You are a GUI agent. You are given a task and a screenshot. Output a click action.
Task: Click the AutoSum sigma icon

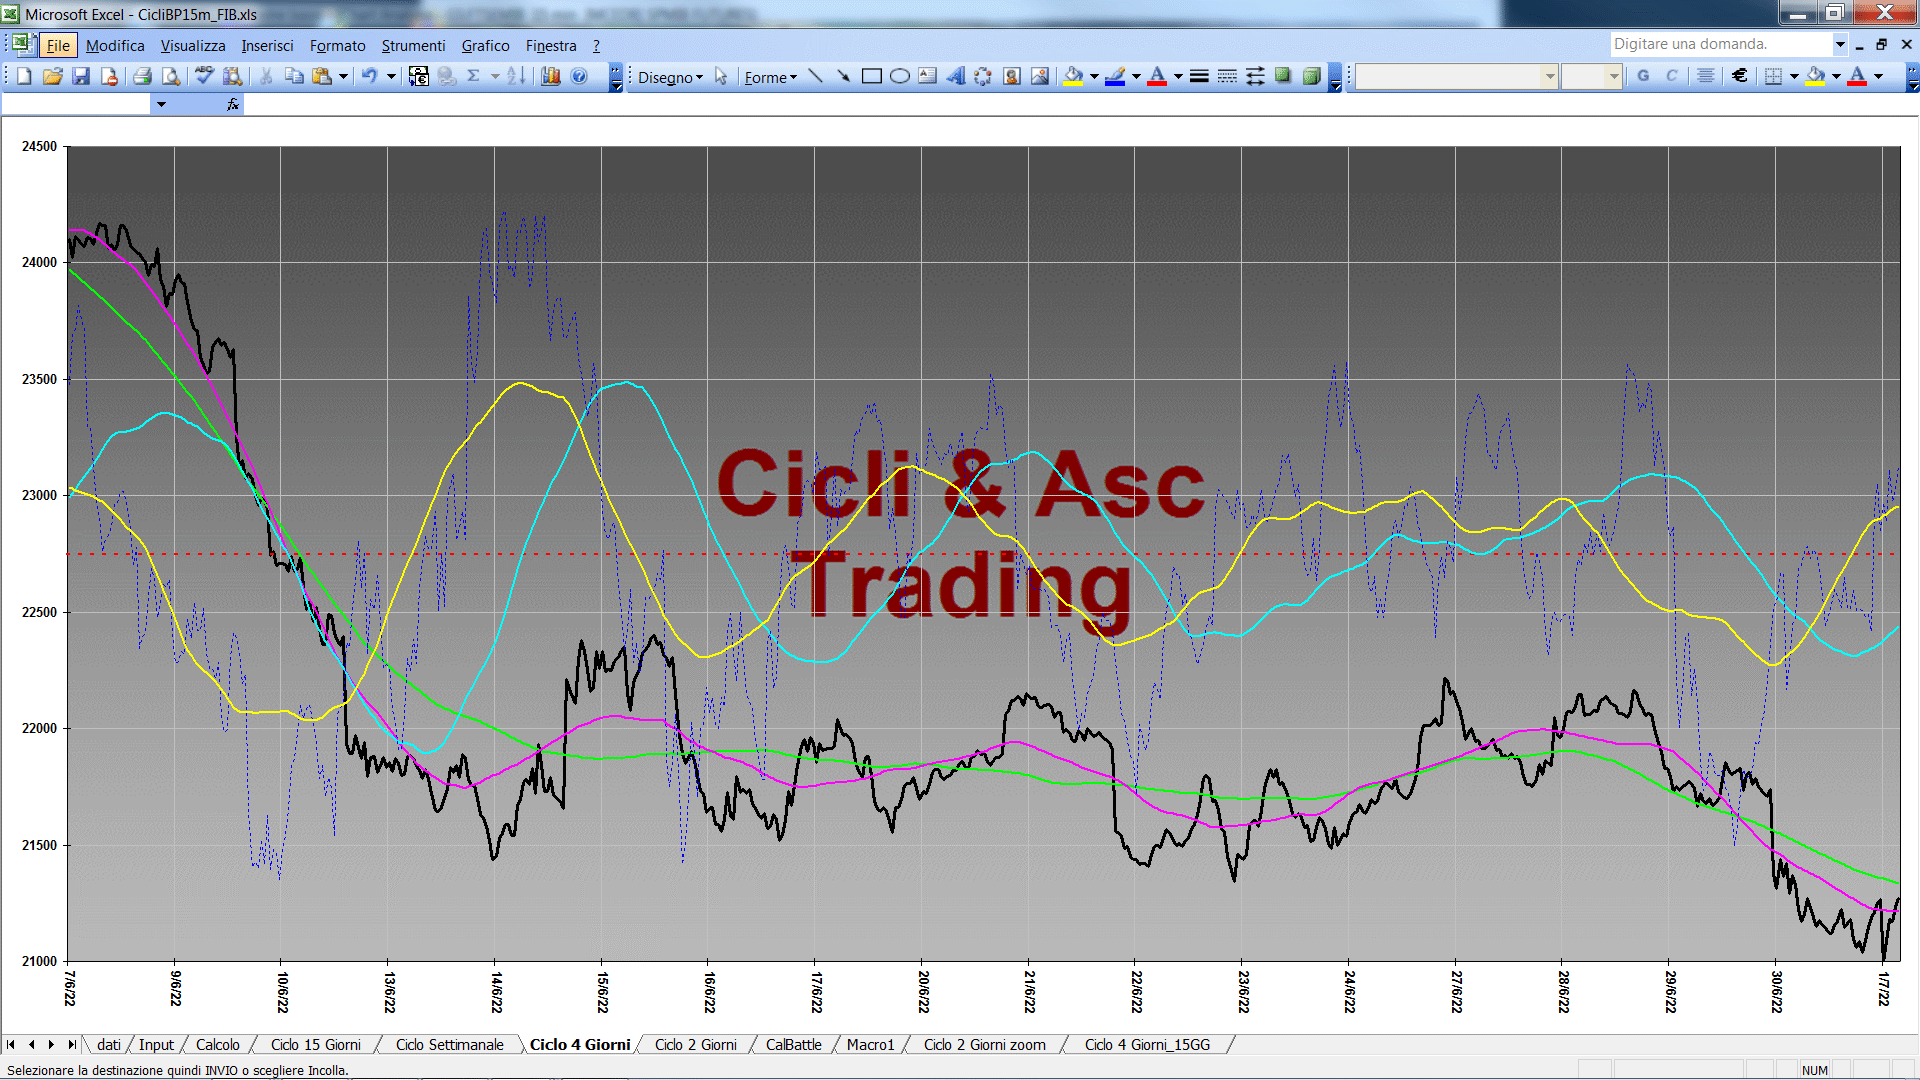pos(474,76)
